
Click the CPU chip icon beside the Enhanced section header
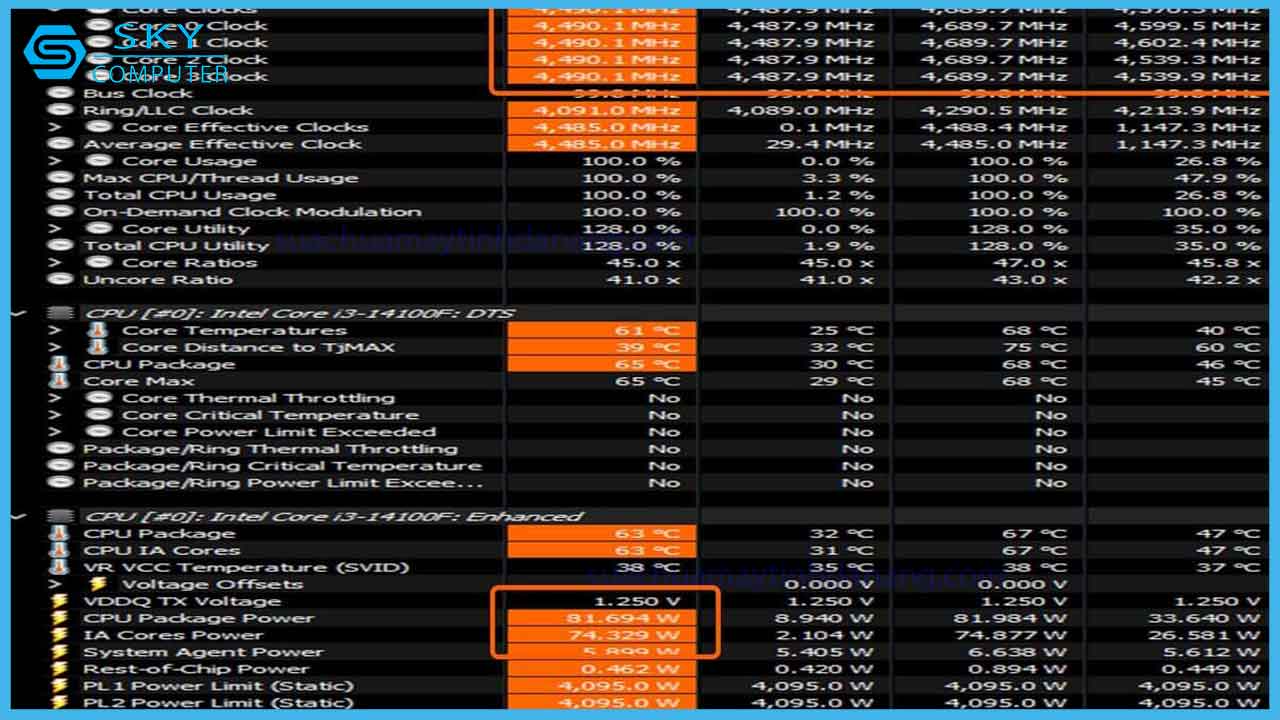coord(60,517)
